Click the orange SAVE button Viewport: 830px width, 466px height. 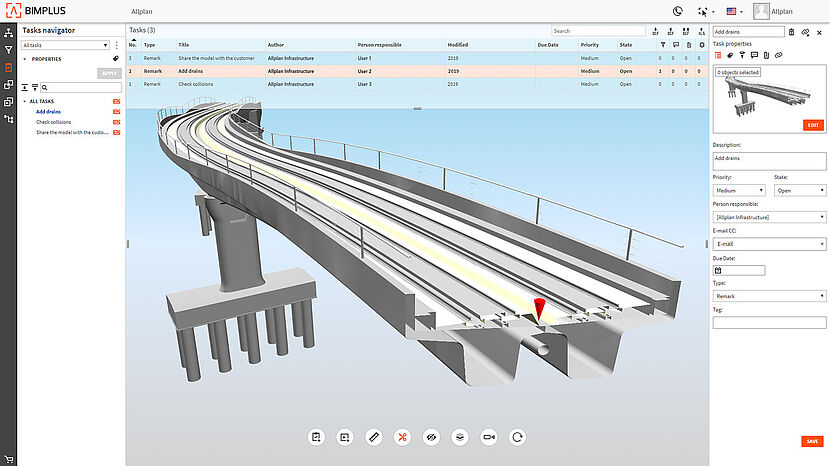[x=812, y=441]
